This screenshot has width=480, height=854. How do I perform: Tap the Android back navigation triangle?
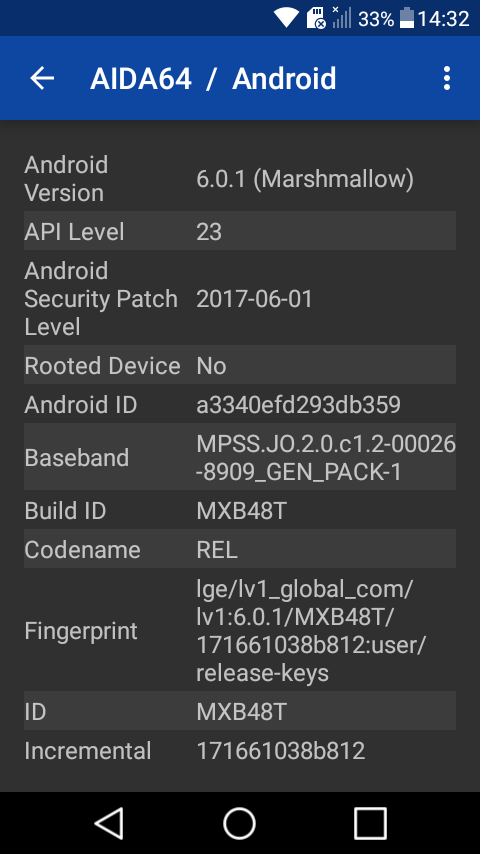tap(109, 822)
